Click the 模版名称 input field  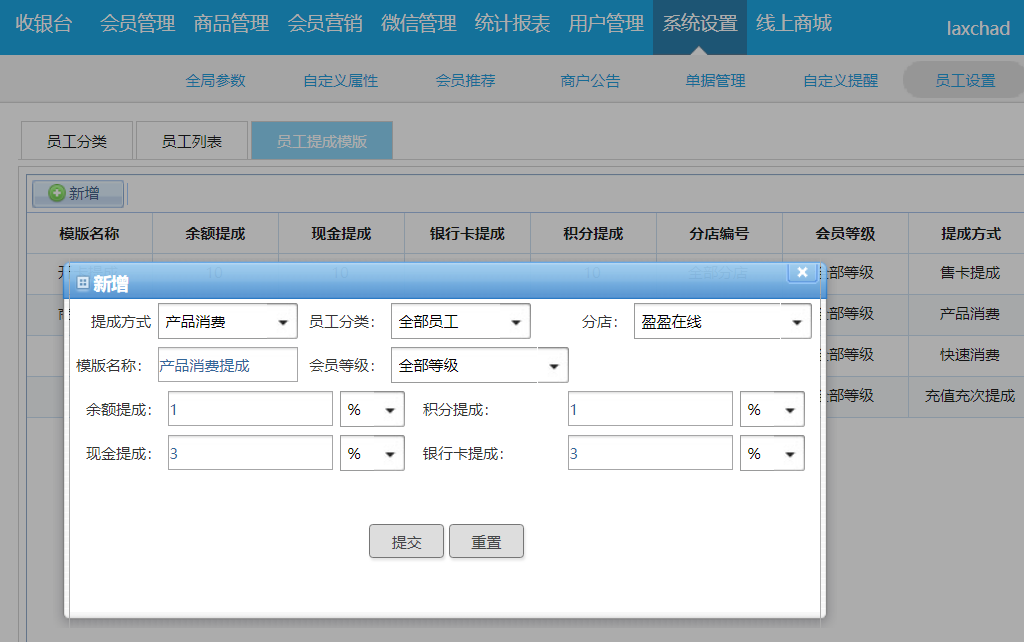click(227, 366)
